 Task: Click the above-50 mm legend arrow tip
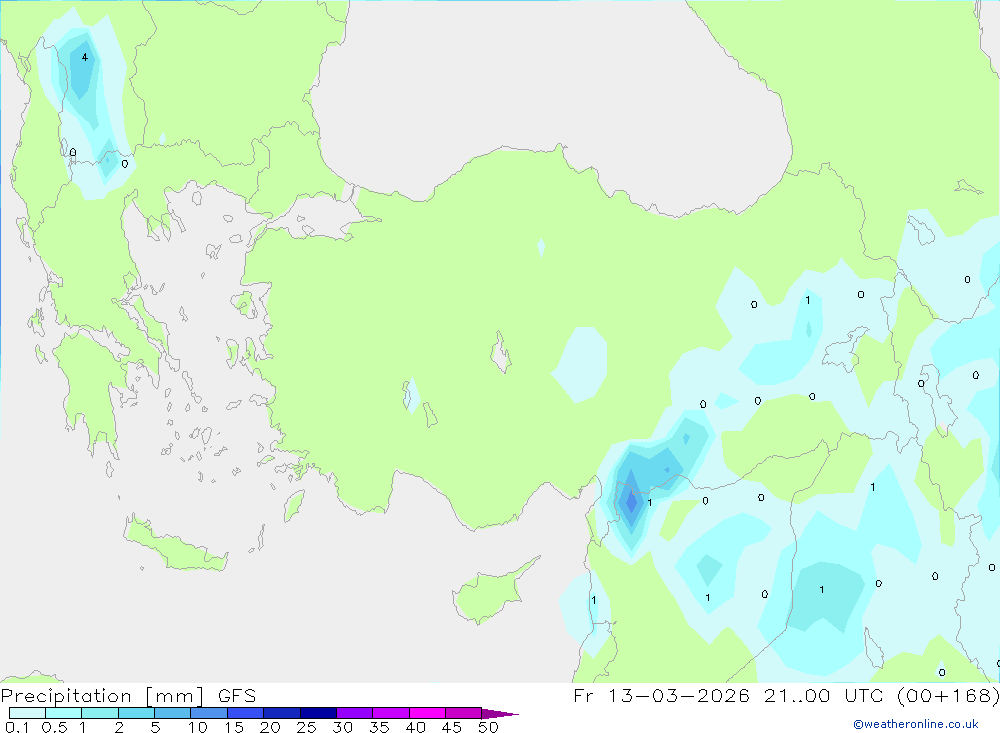[x=500, y=713]
